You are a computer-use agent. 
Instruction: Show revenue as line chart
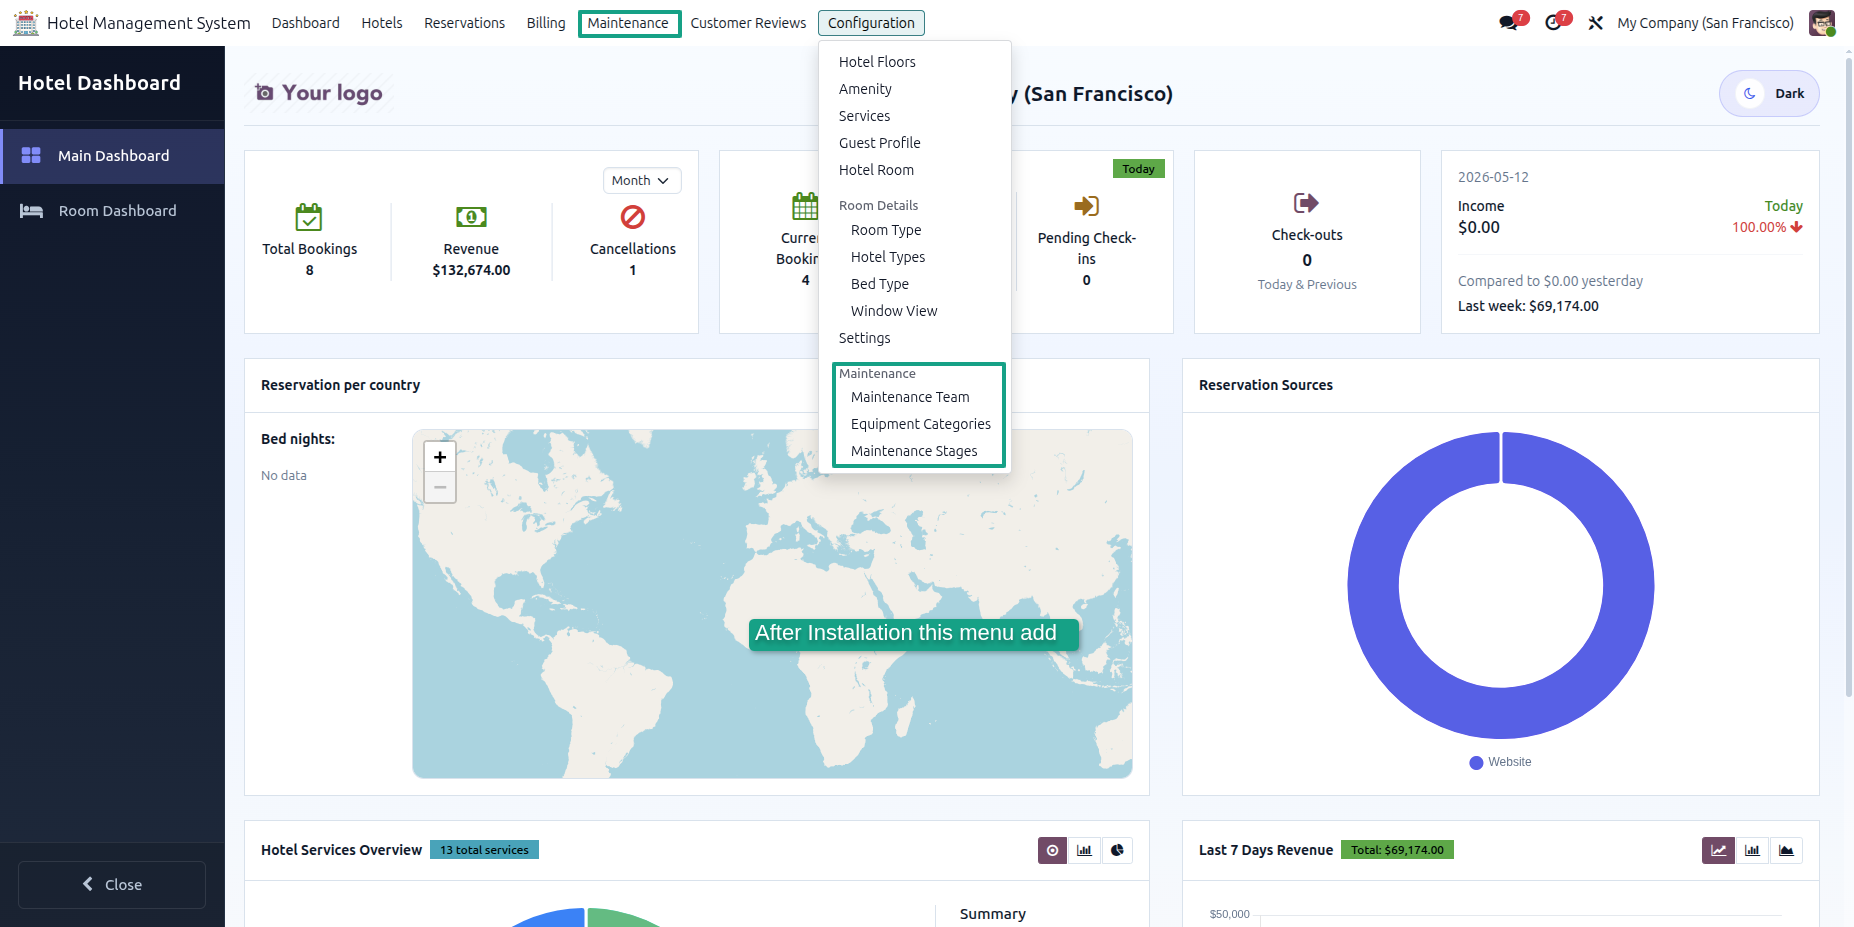coord(1718,850)
